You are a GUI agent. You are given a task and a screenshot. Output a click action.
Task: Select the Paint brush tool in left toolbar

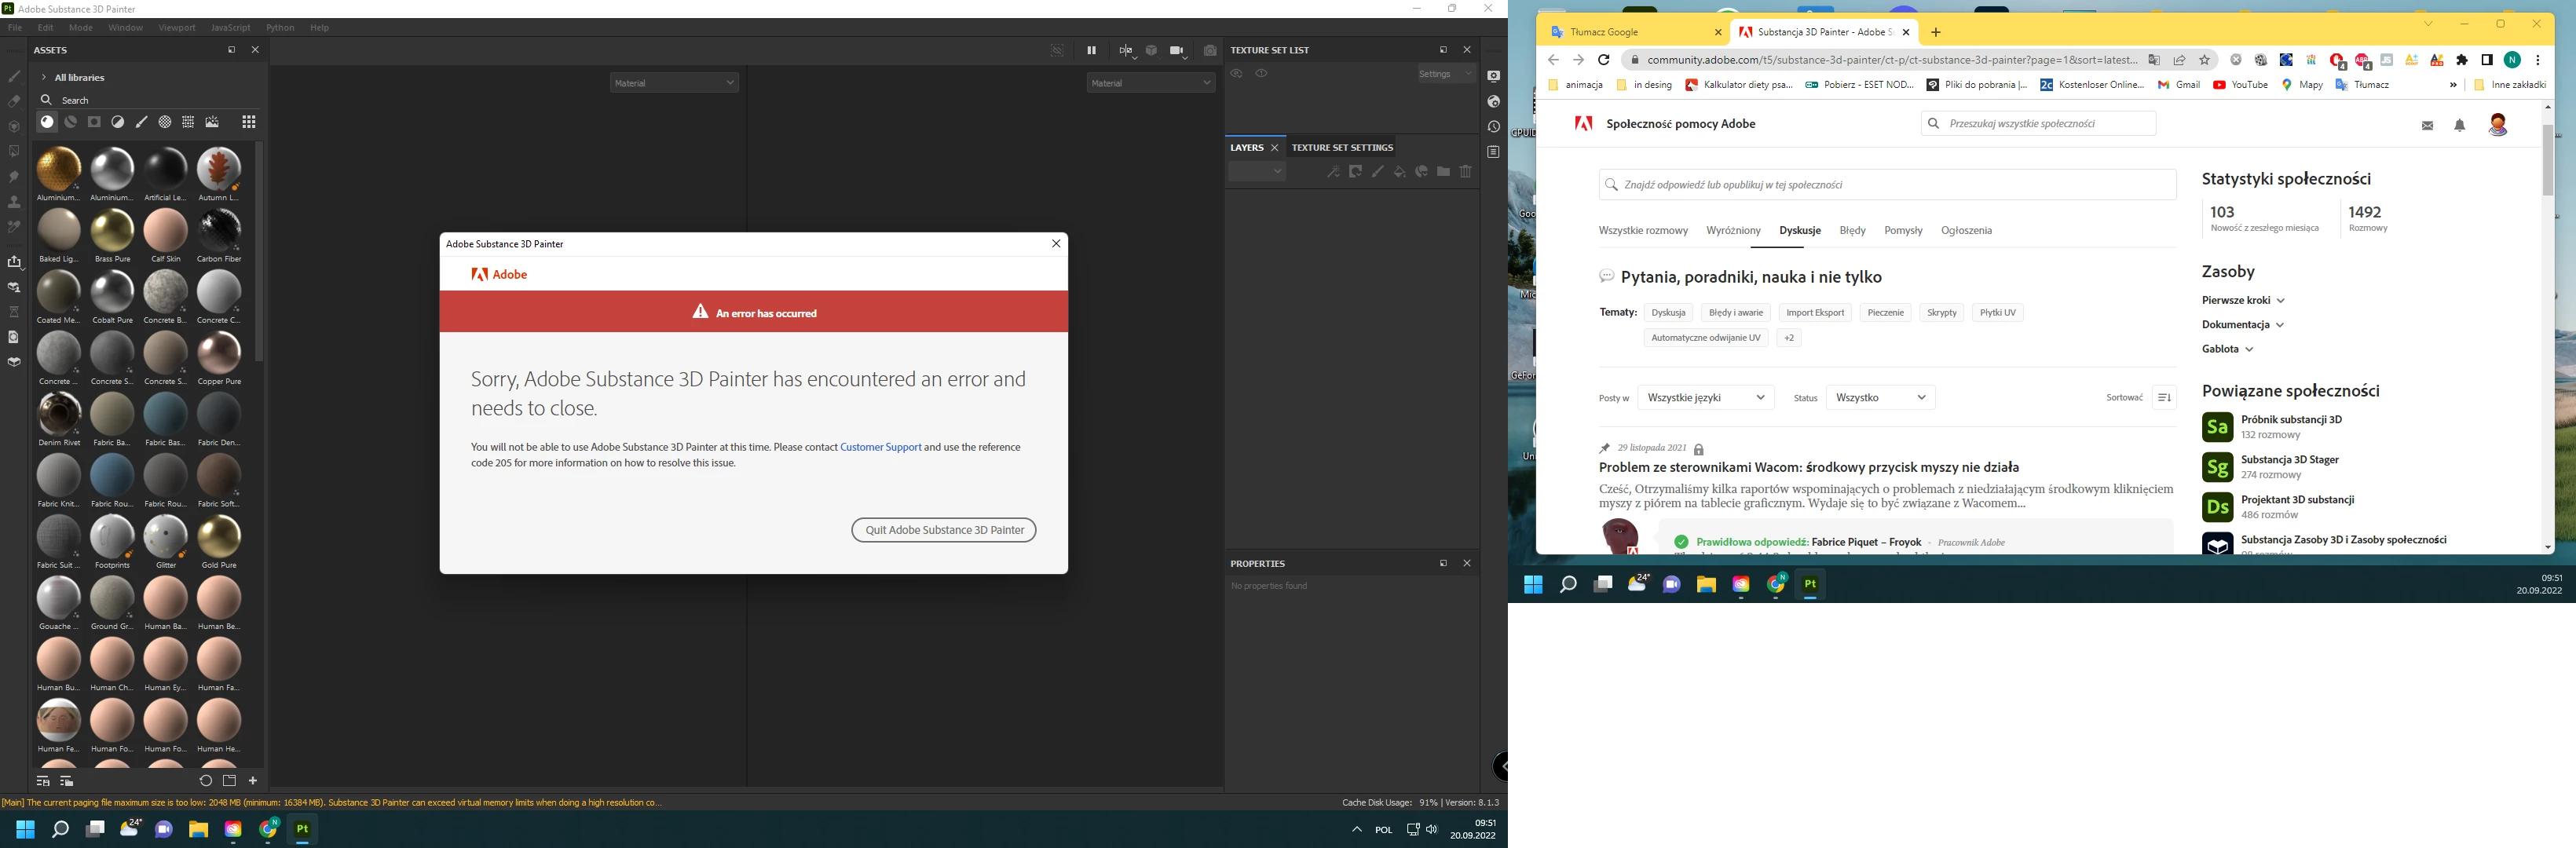coord(14,77)
